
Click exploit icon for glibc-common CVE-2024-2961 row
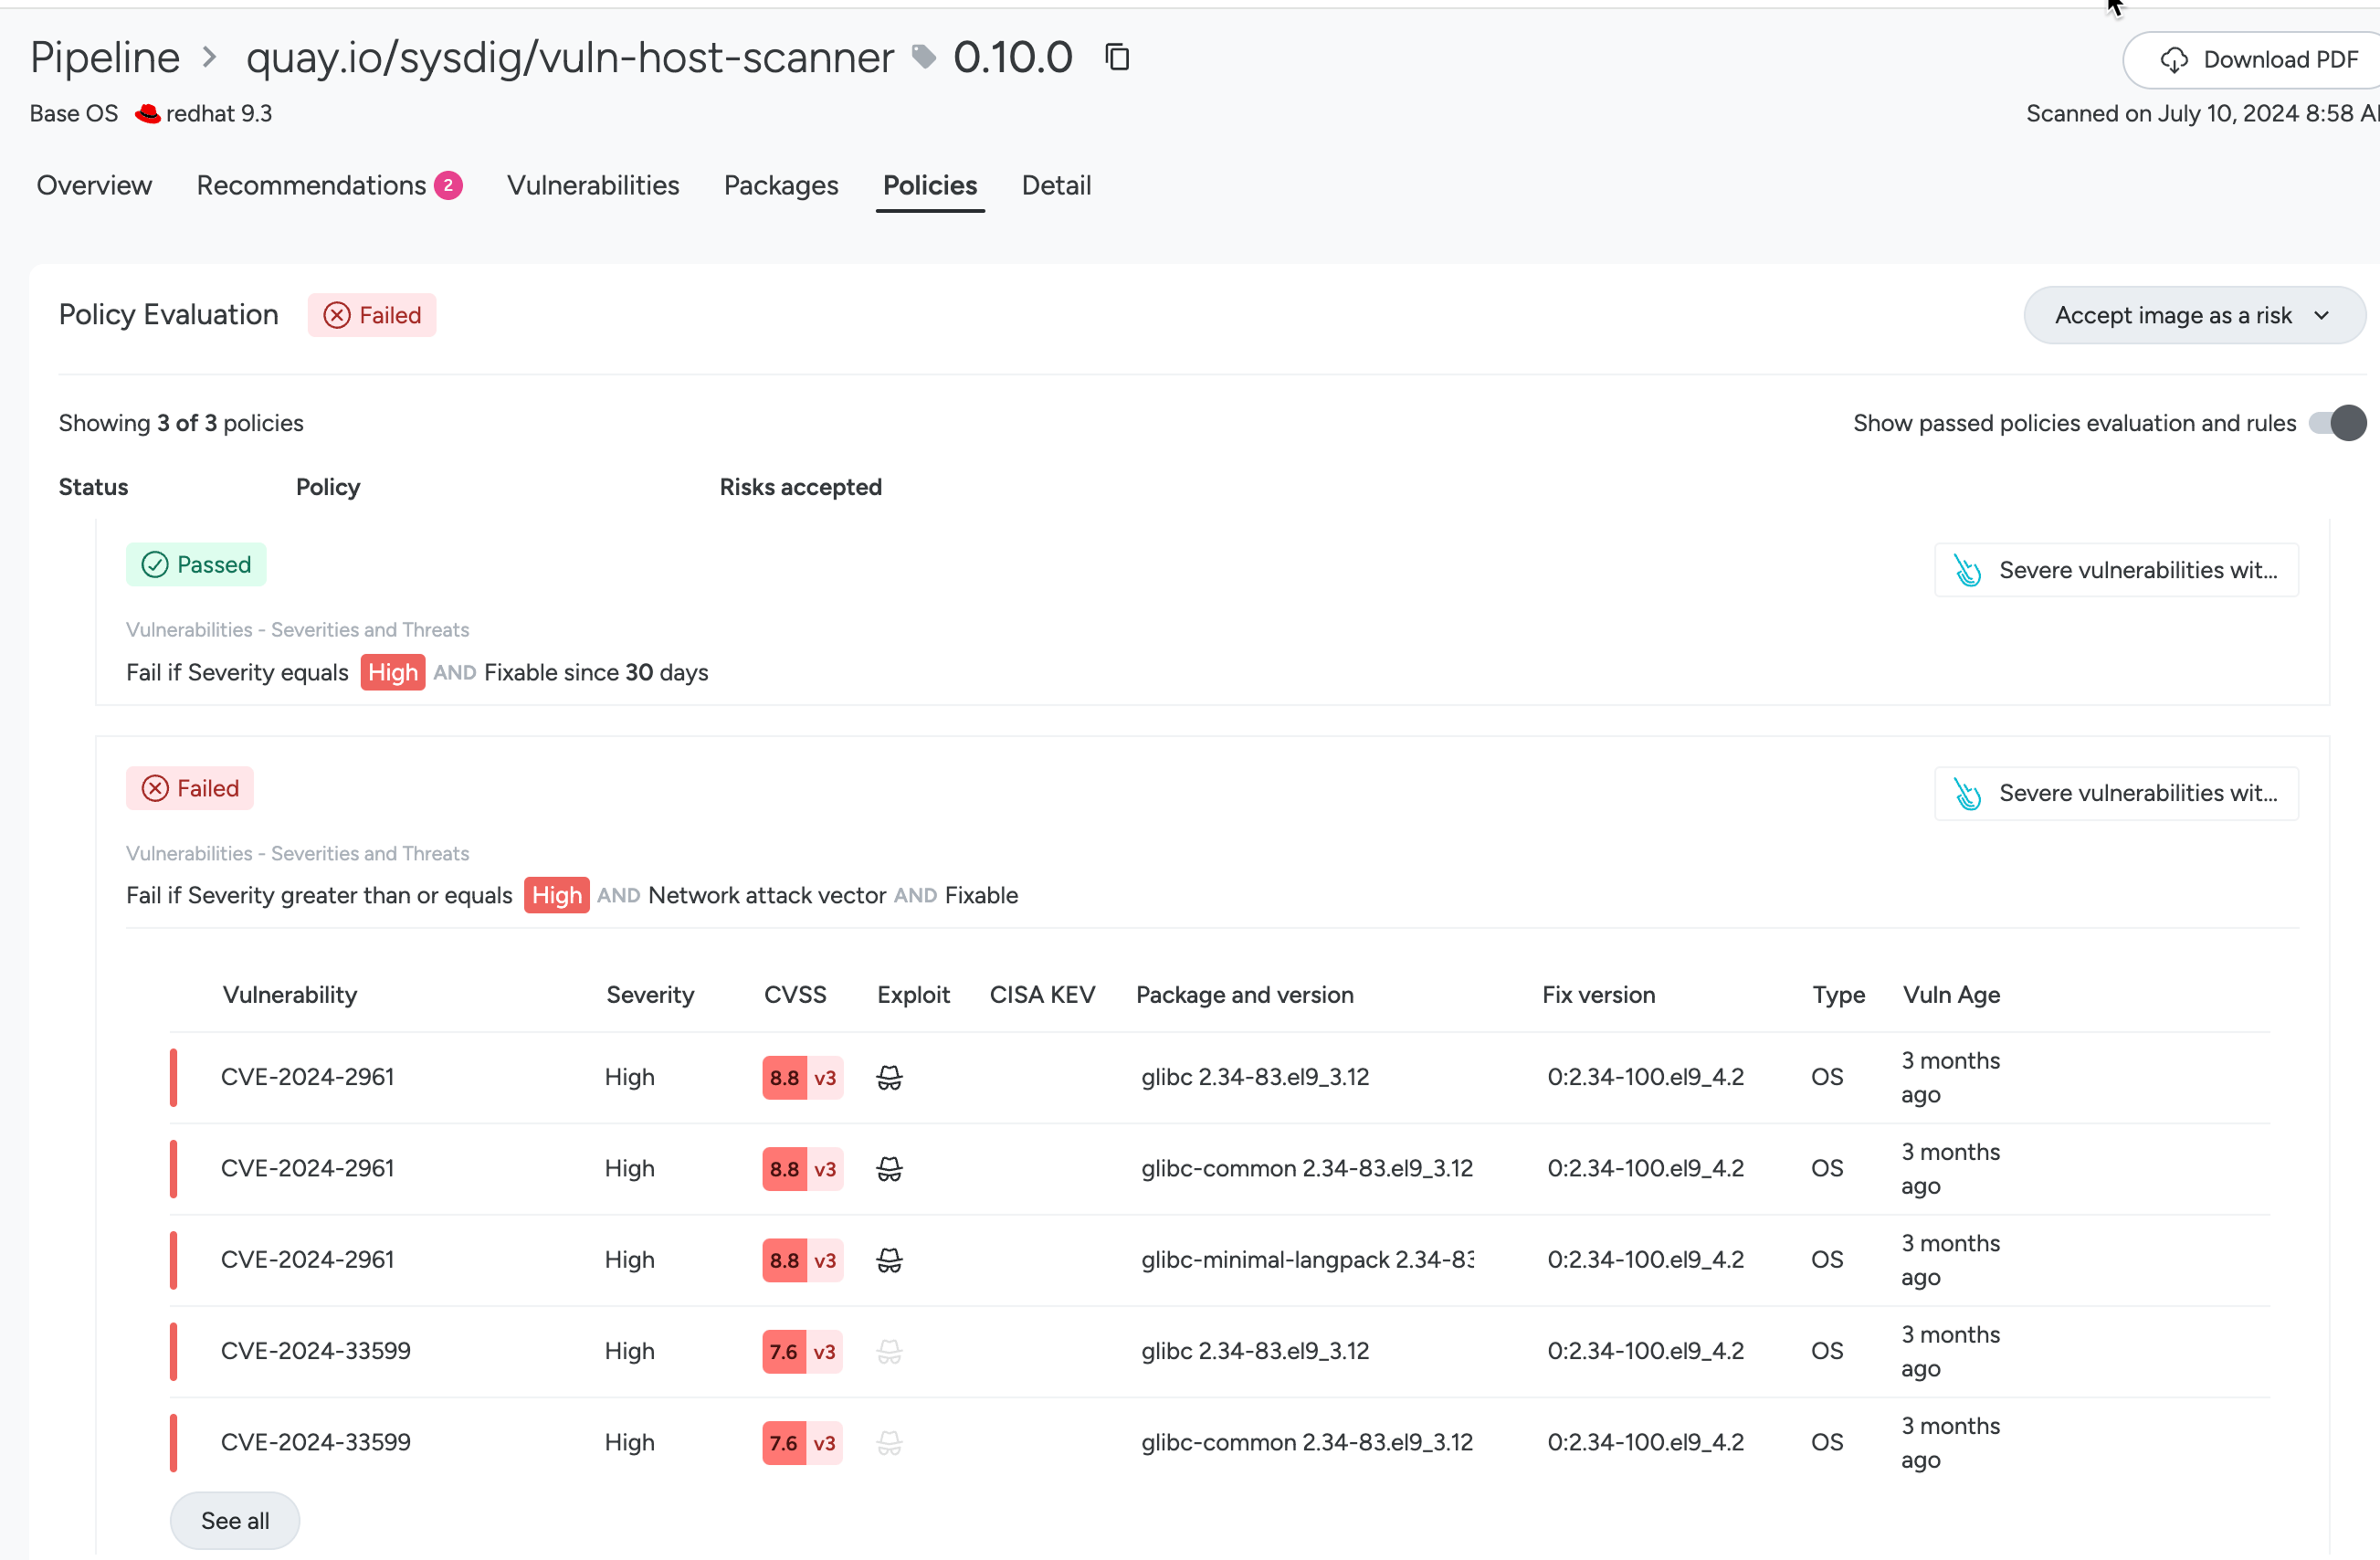(x=889, y=1168)
